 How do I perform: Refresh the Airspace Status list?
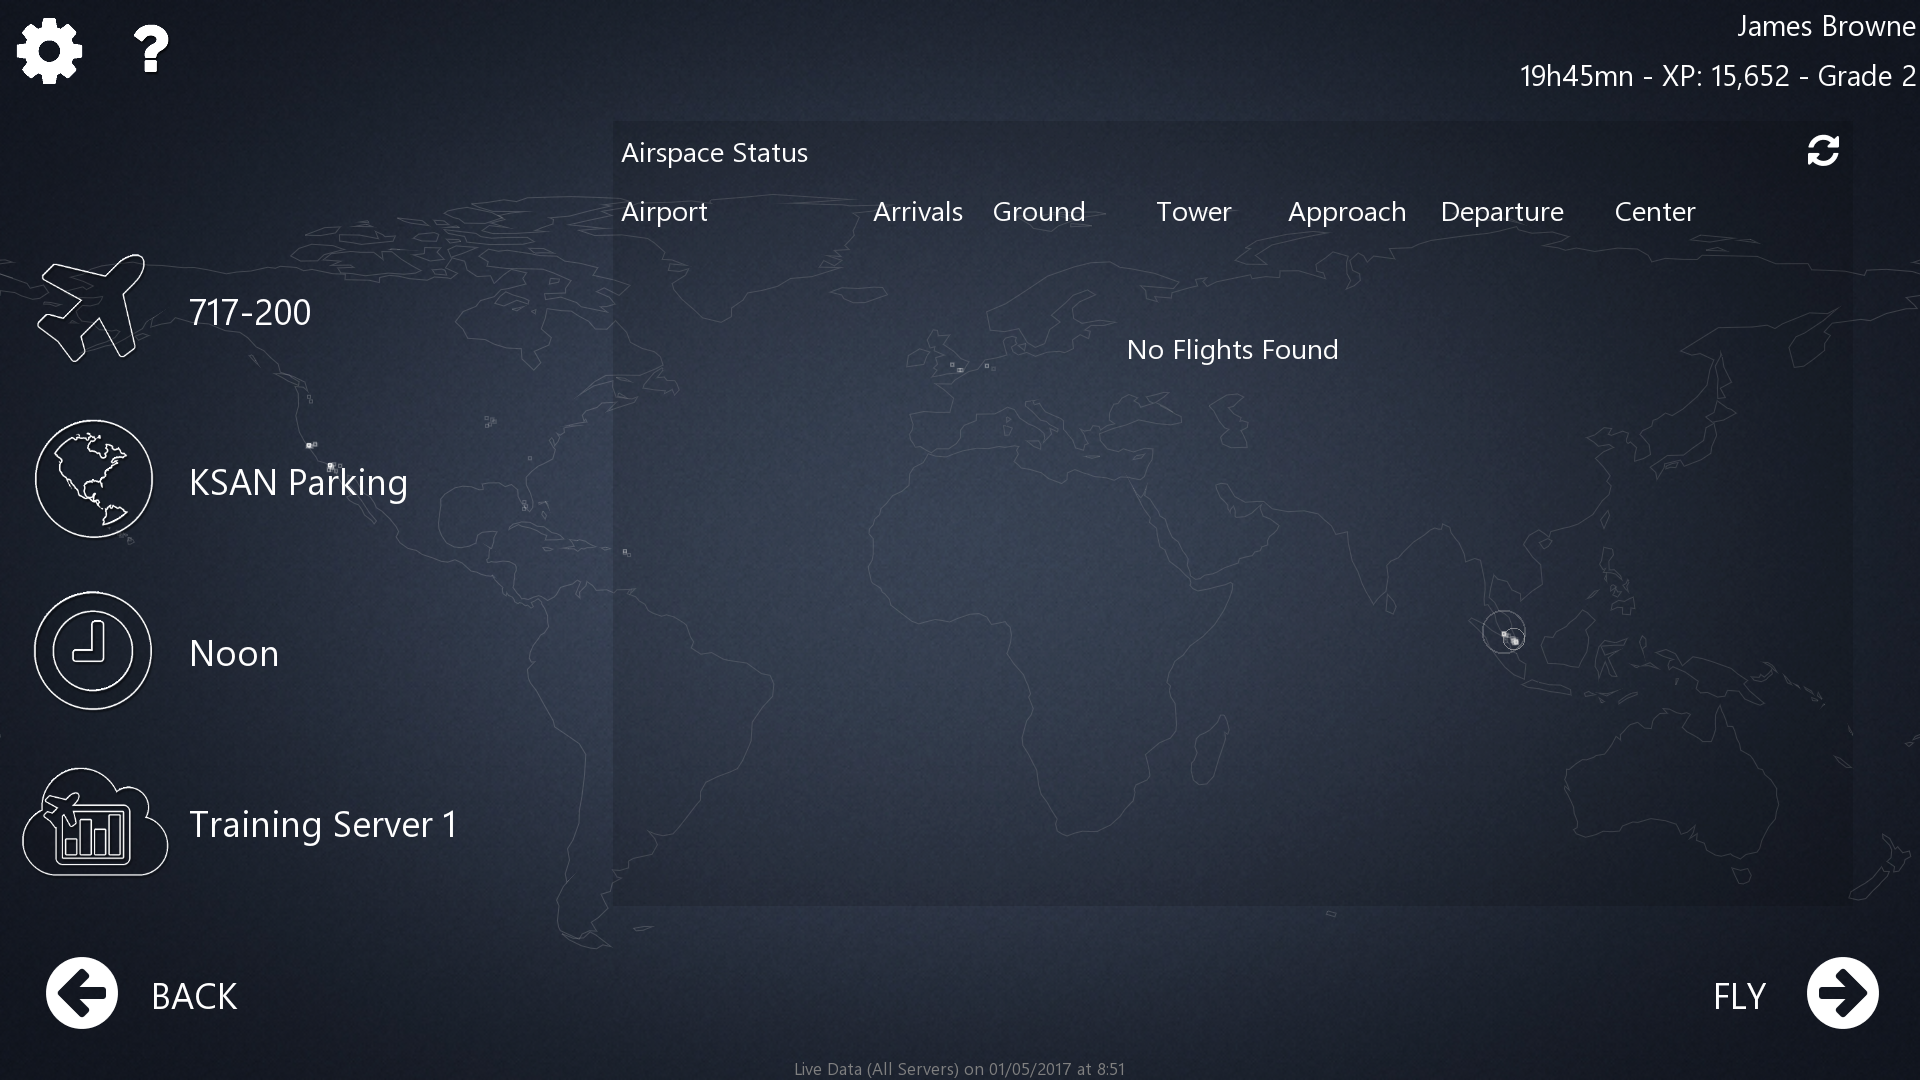1823,151
